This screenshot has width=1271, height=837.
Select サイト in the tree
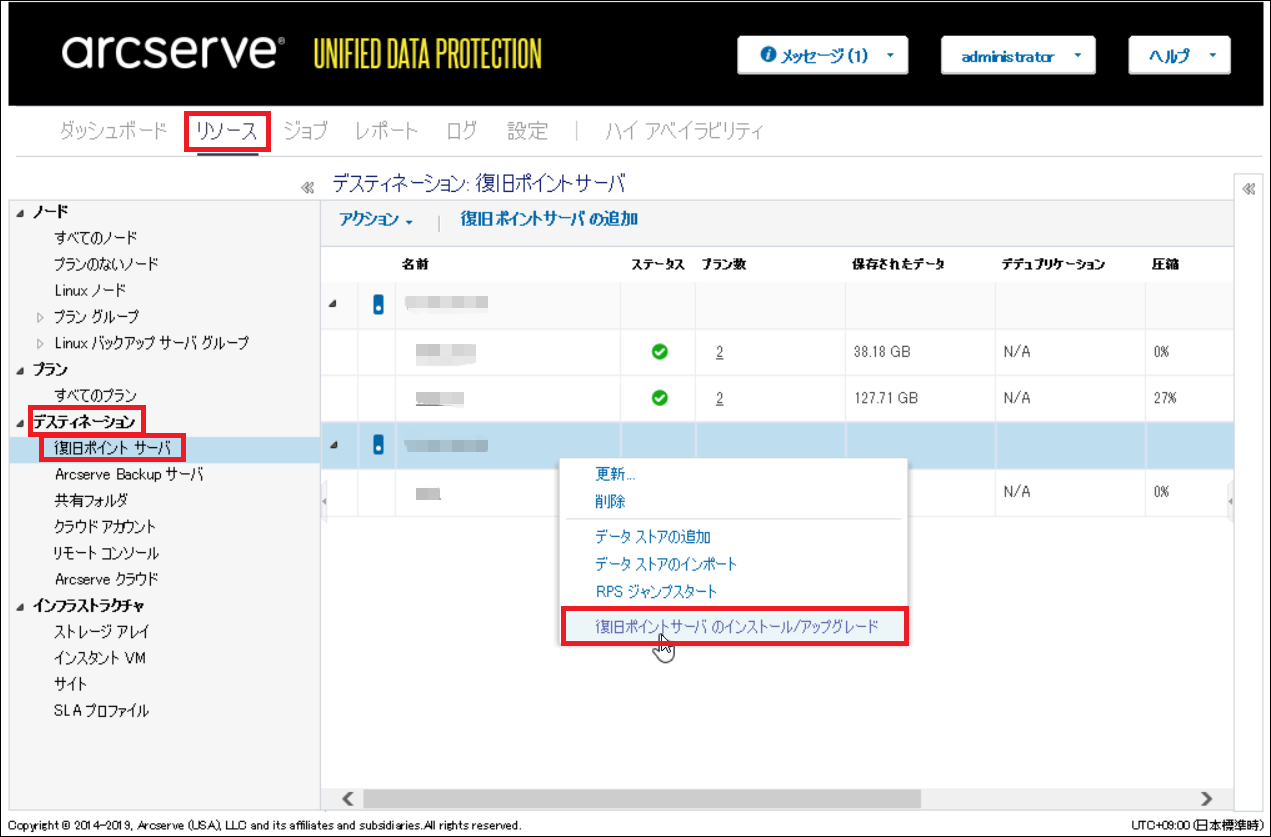[x=70, y=684]
